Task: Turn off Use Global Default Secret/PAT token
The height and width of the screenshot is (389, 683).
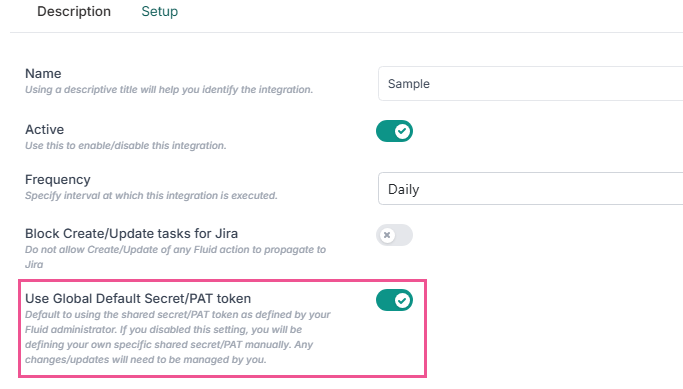Action: tap(394, 300)
